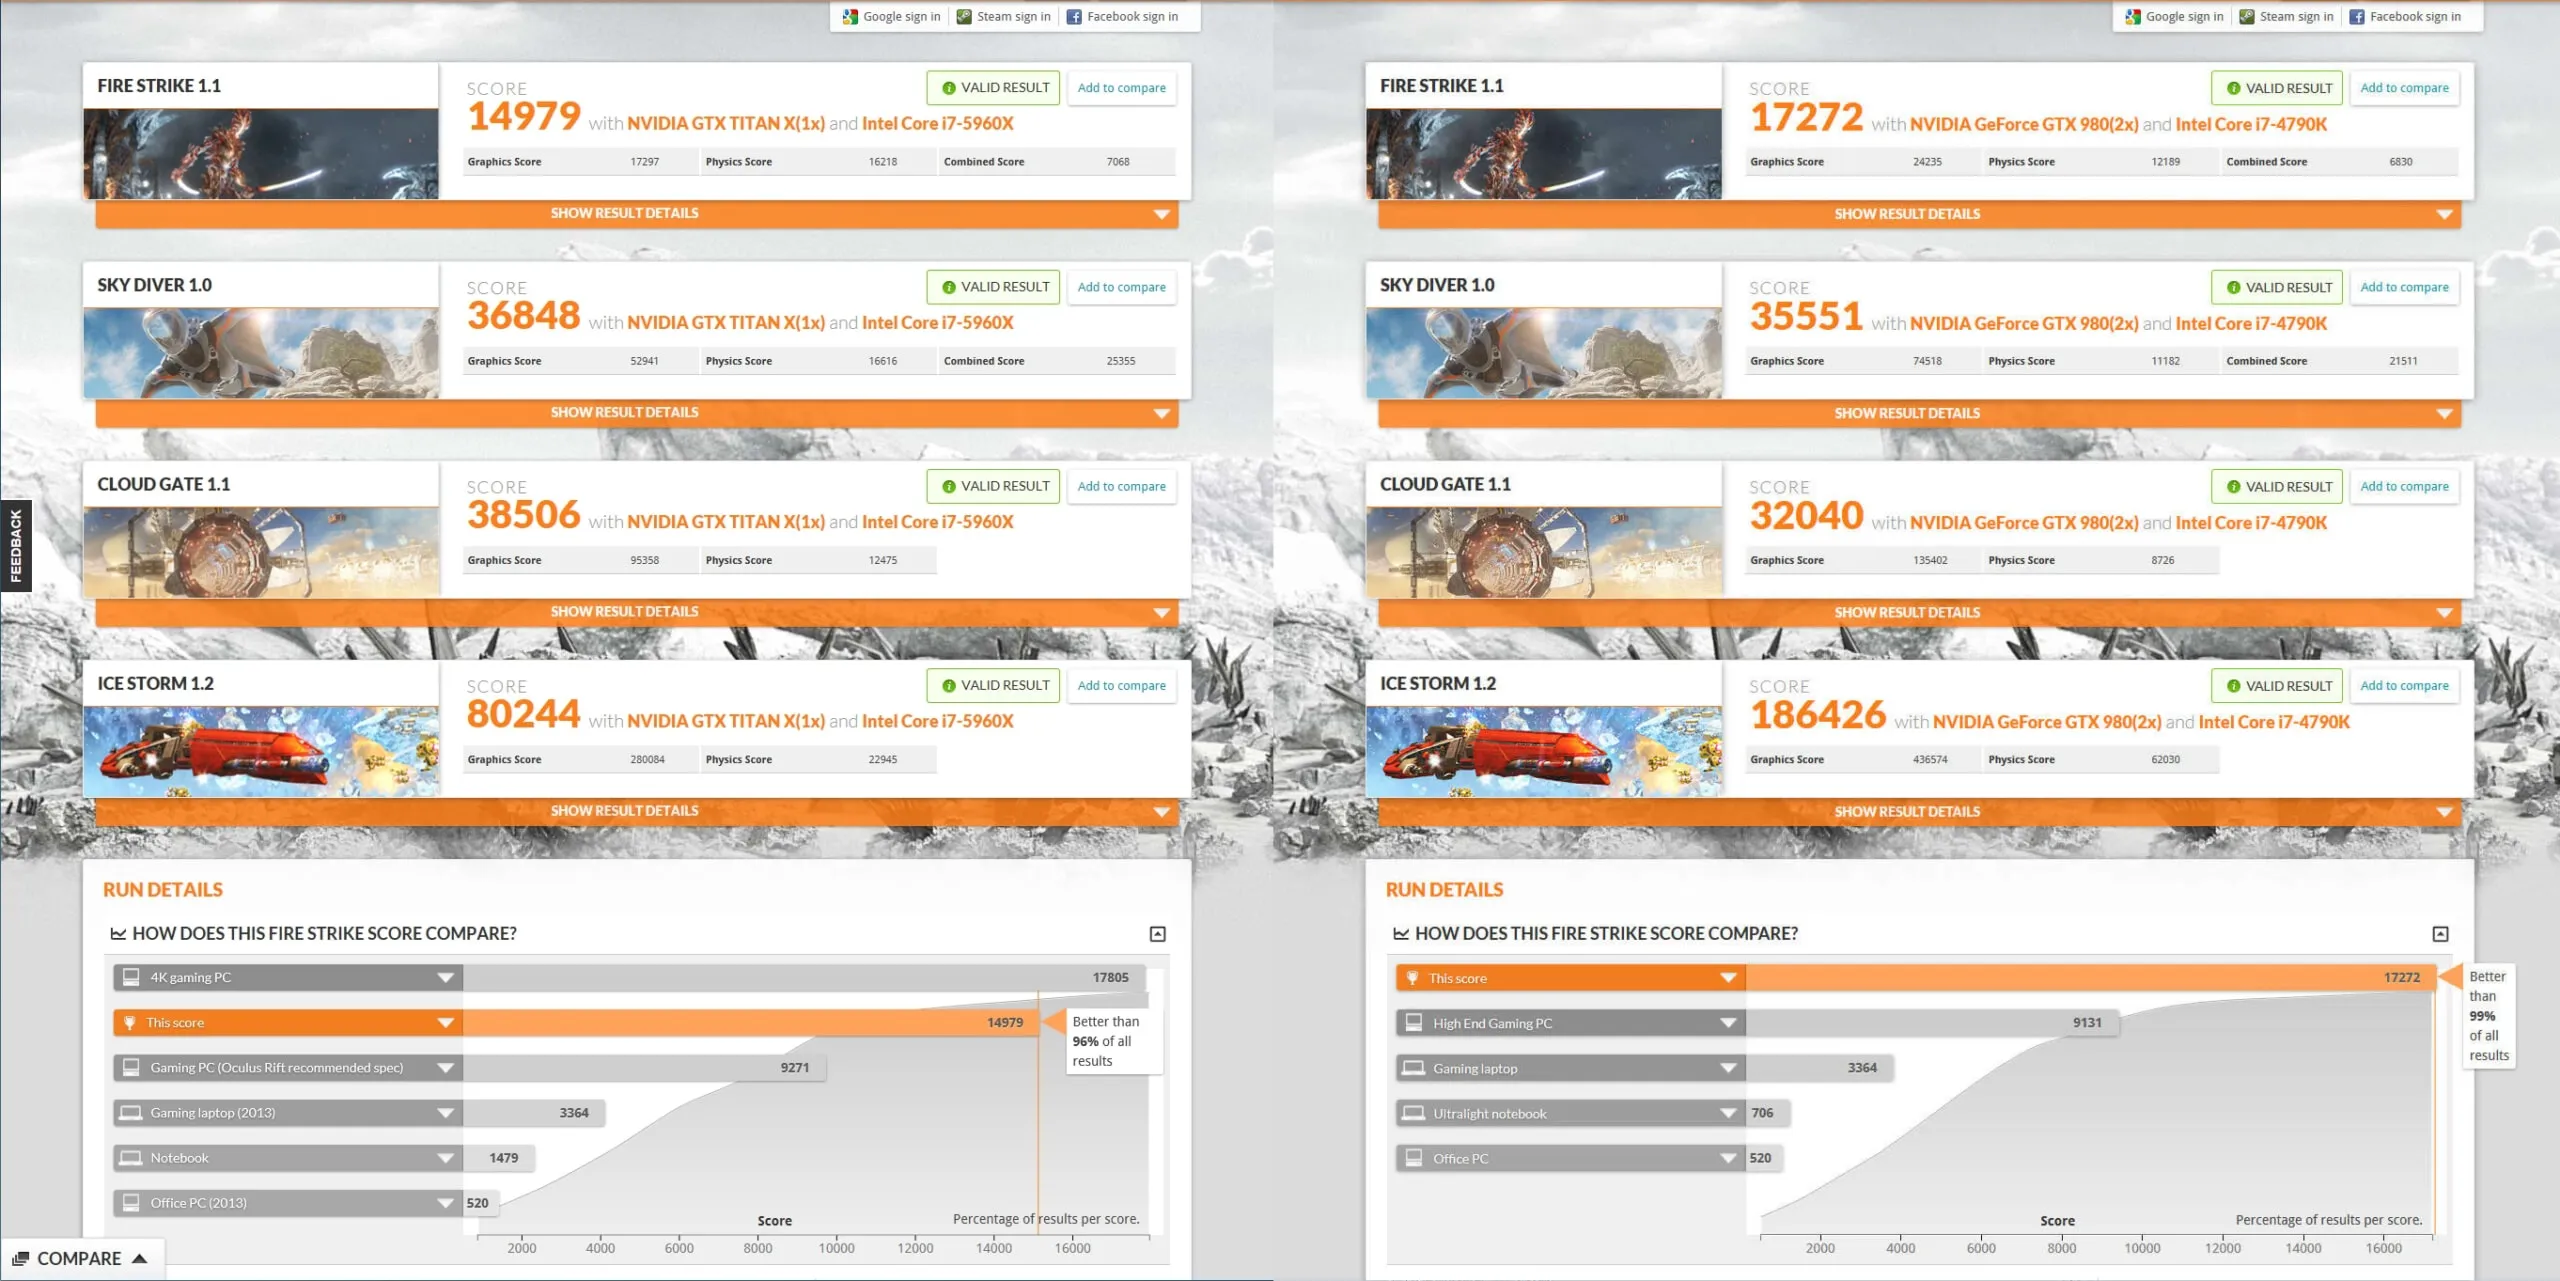Screen dimensions: 2560x1281
Task: Expand Cloud Gate result details on the TITAN X page
Action: click(x=637, y=612)
